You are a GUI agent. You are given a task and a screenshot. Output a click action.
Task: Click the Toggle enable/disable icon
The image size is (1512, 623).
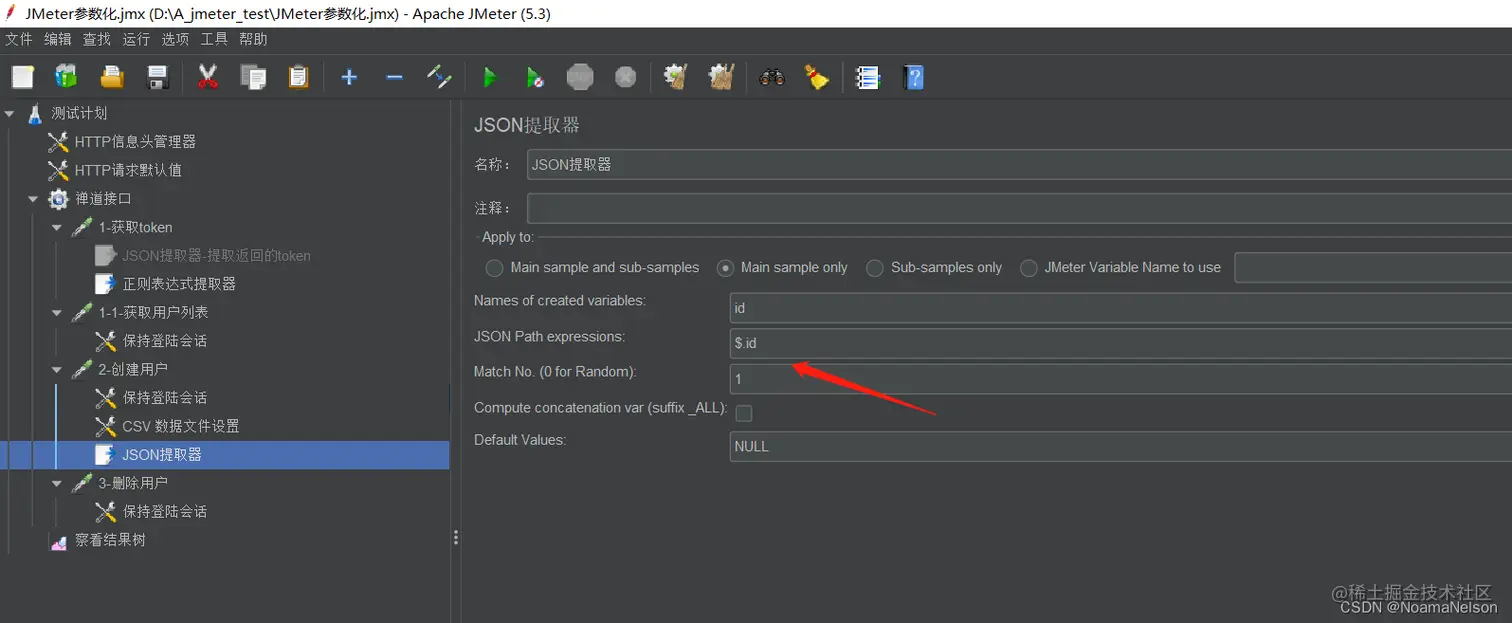coord(439,77)
